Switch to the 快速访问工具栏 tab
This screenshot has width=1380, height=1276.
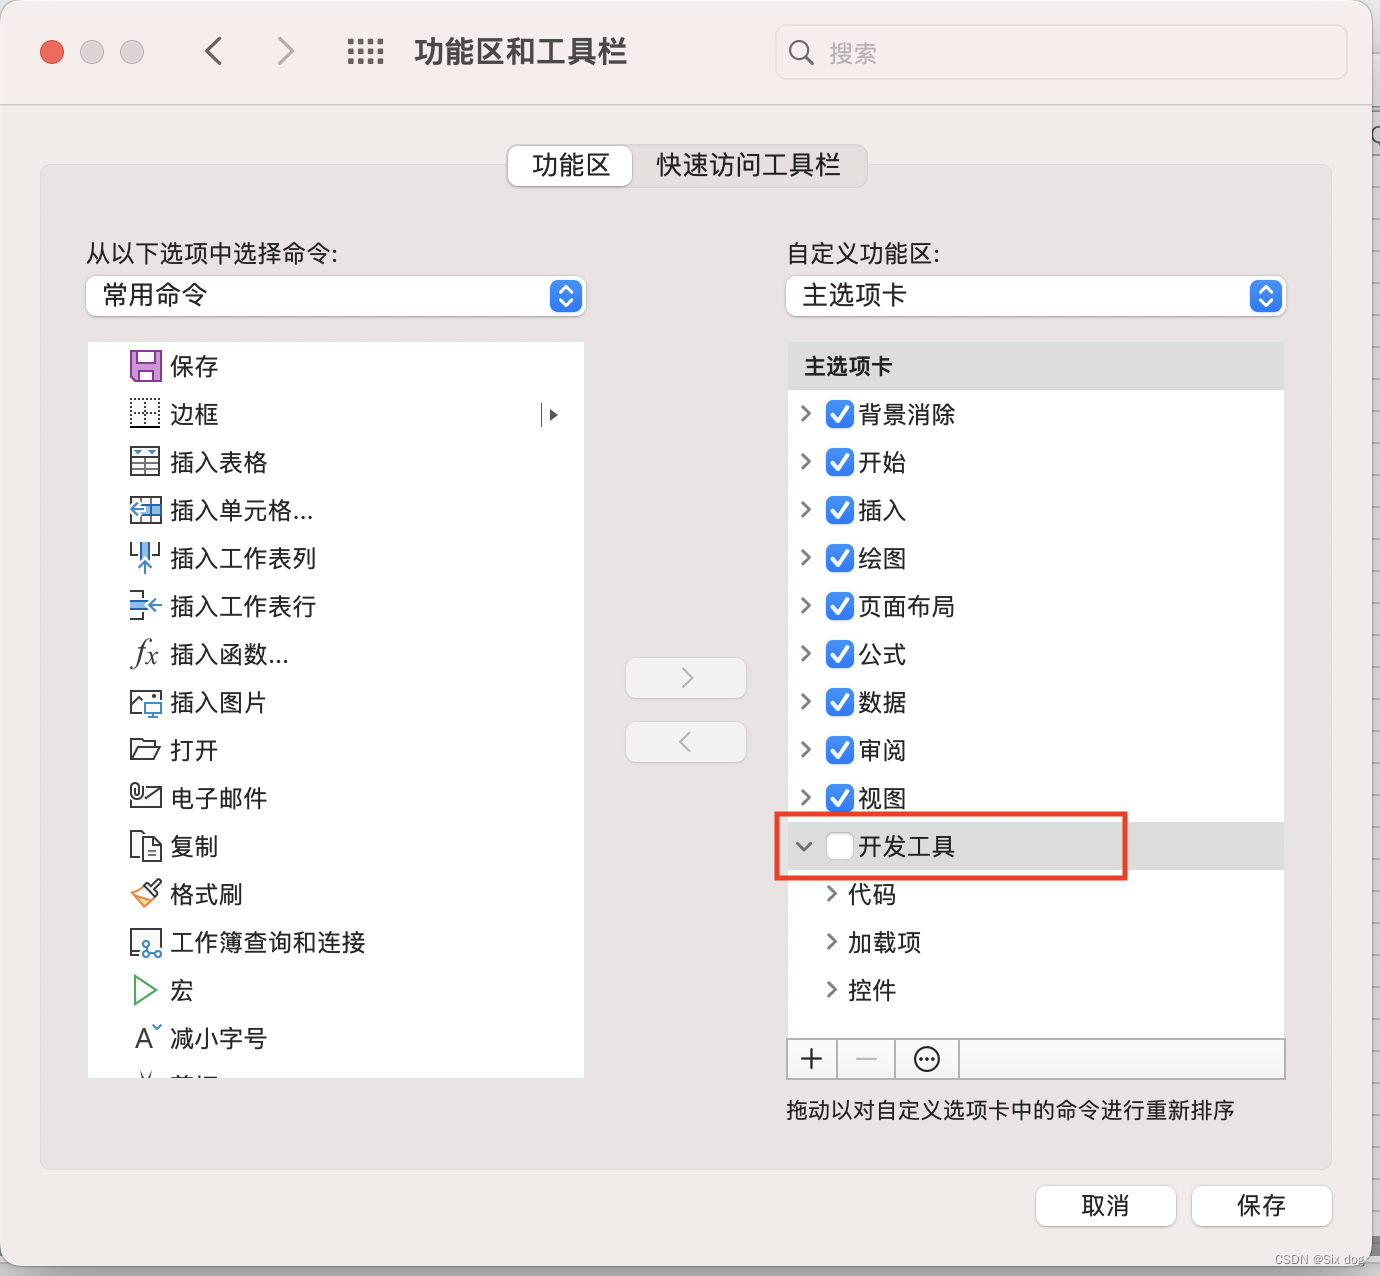[748, 165]
